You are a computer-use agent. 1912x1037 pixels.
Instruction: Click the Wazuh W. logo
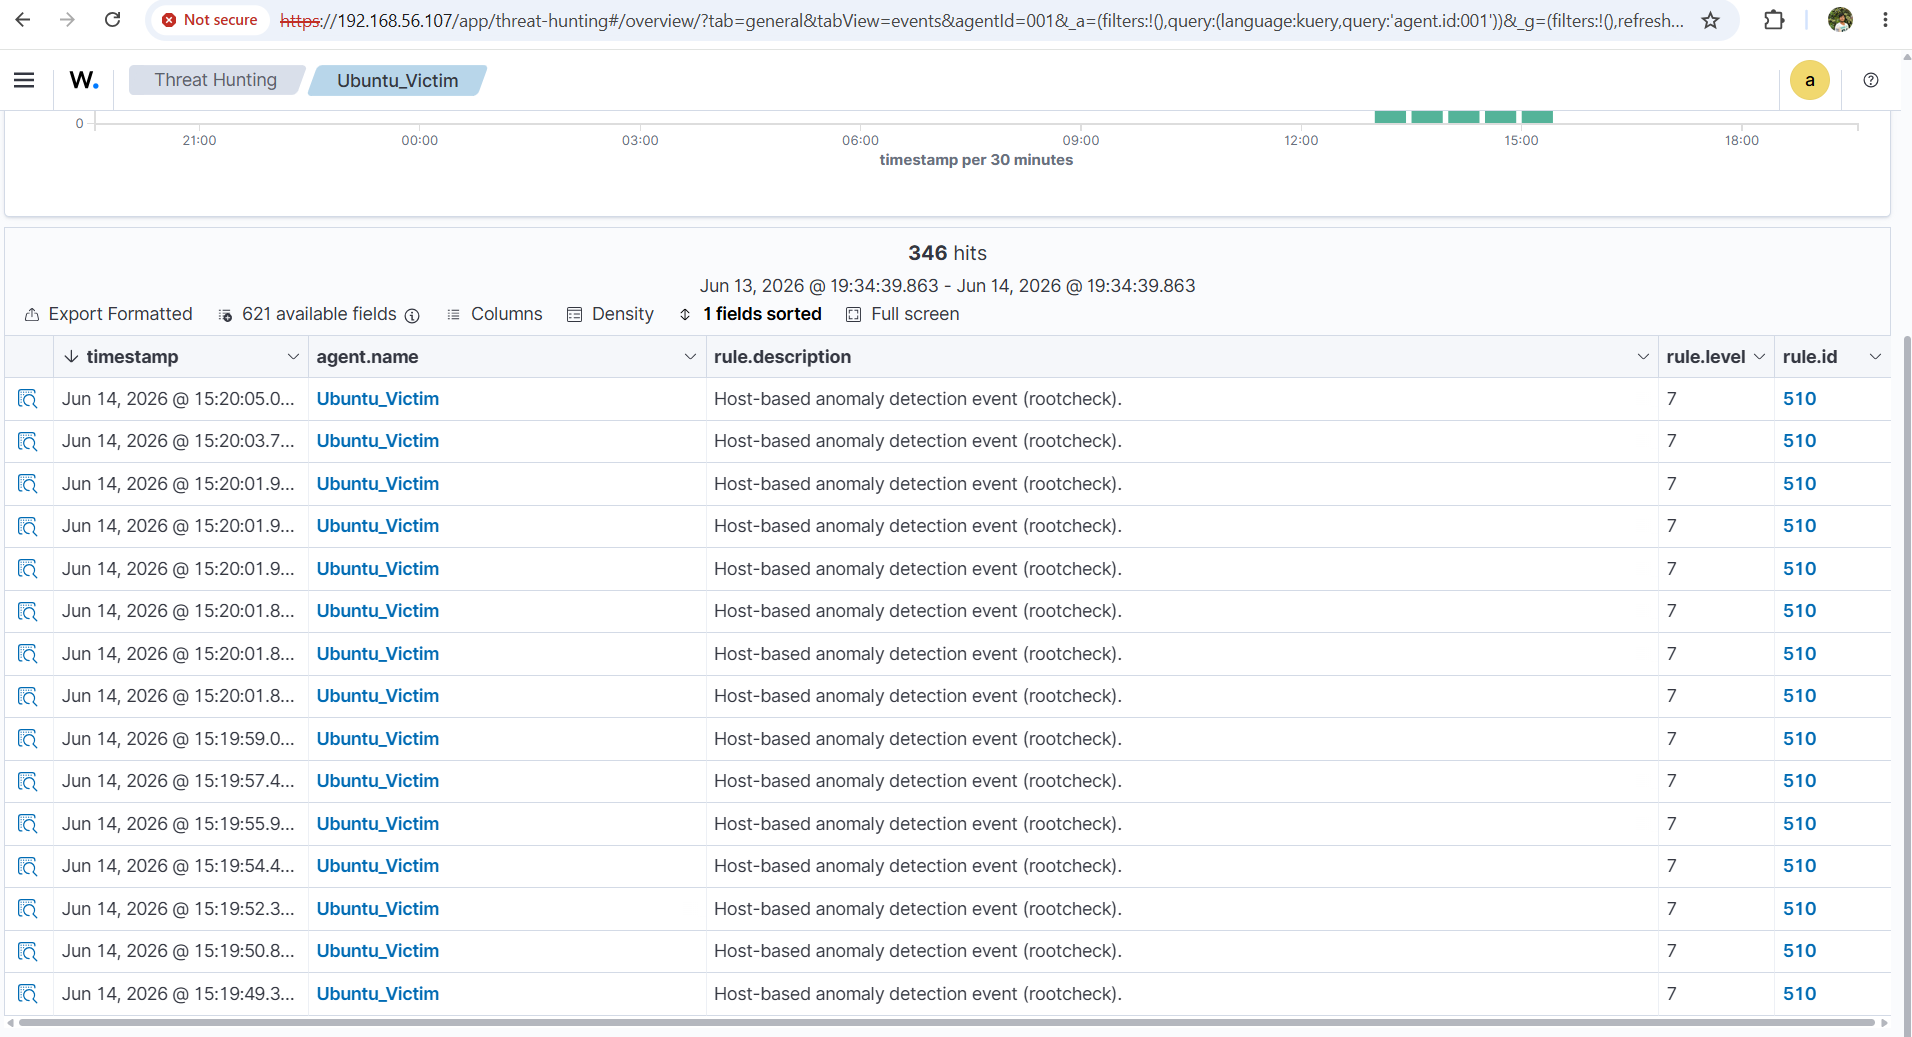84,80
